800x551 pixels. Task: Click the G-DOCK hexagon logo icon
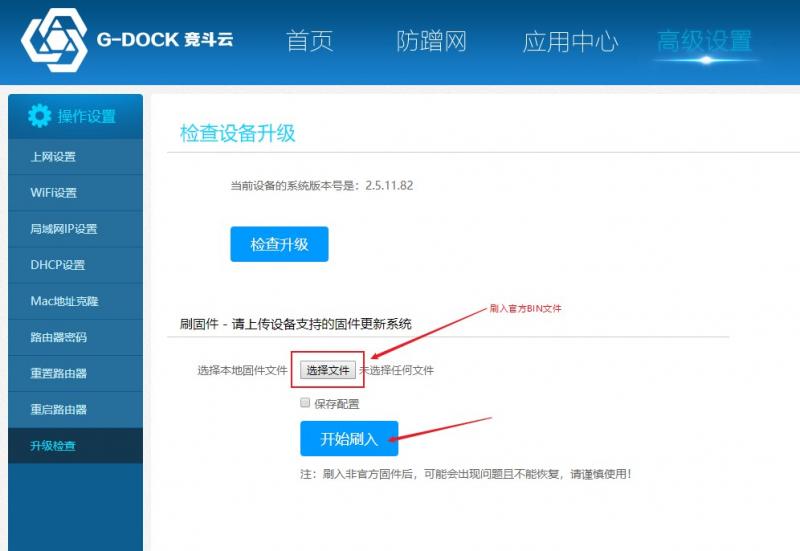[54, 42]
